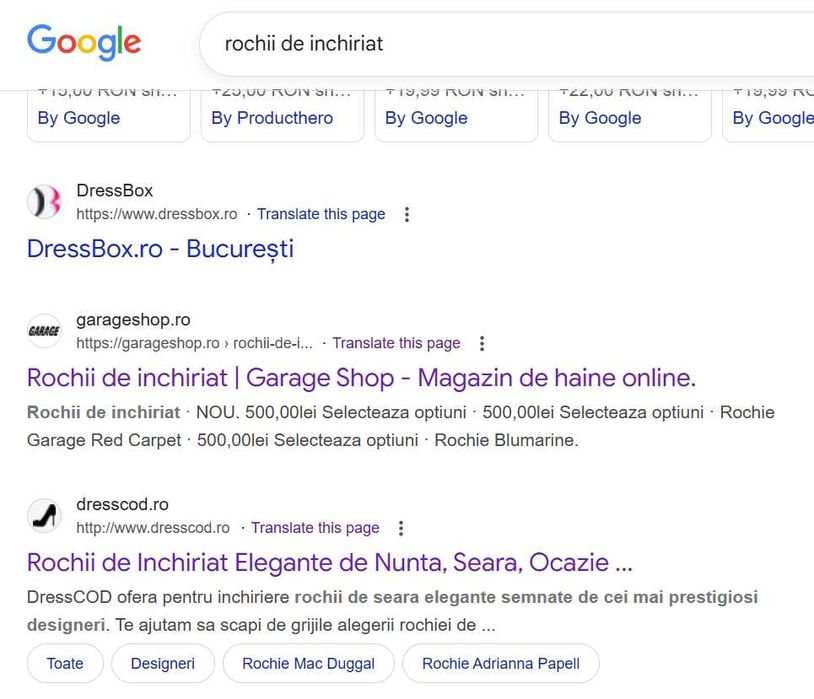Click the Garage Shop site favicon
Image resolution: width=814 pixels, height=699 pixels.
coord(44,331)
